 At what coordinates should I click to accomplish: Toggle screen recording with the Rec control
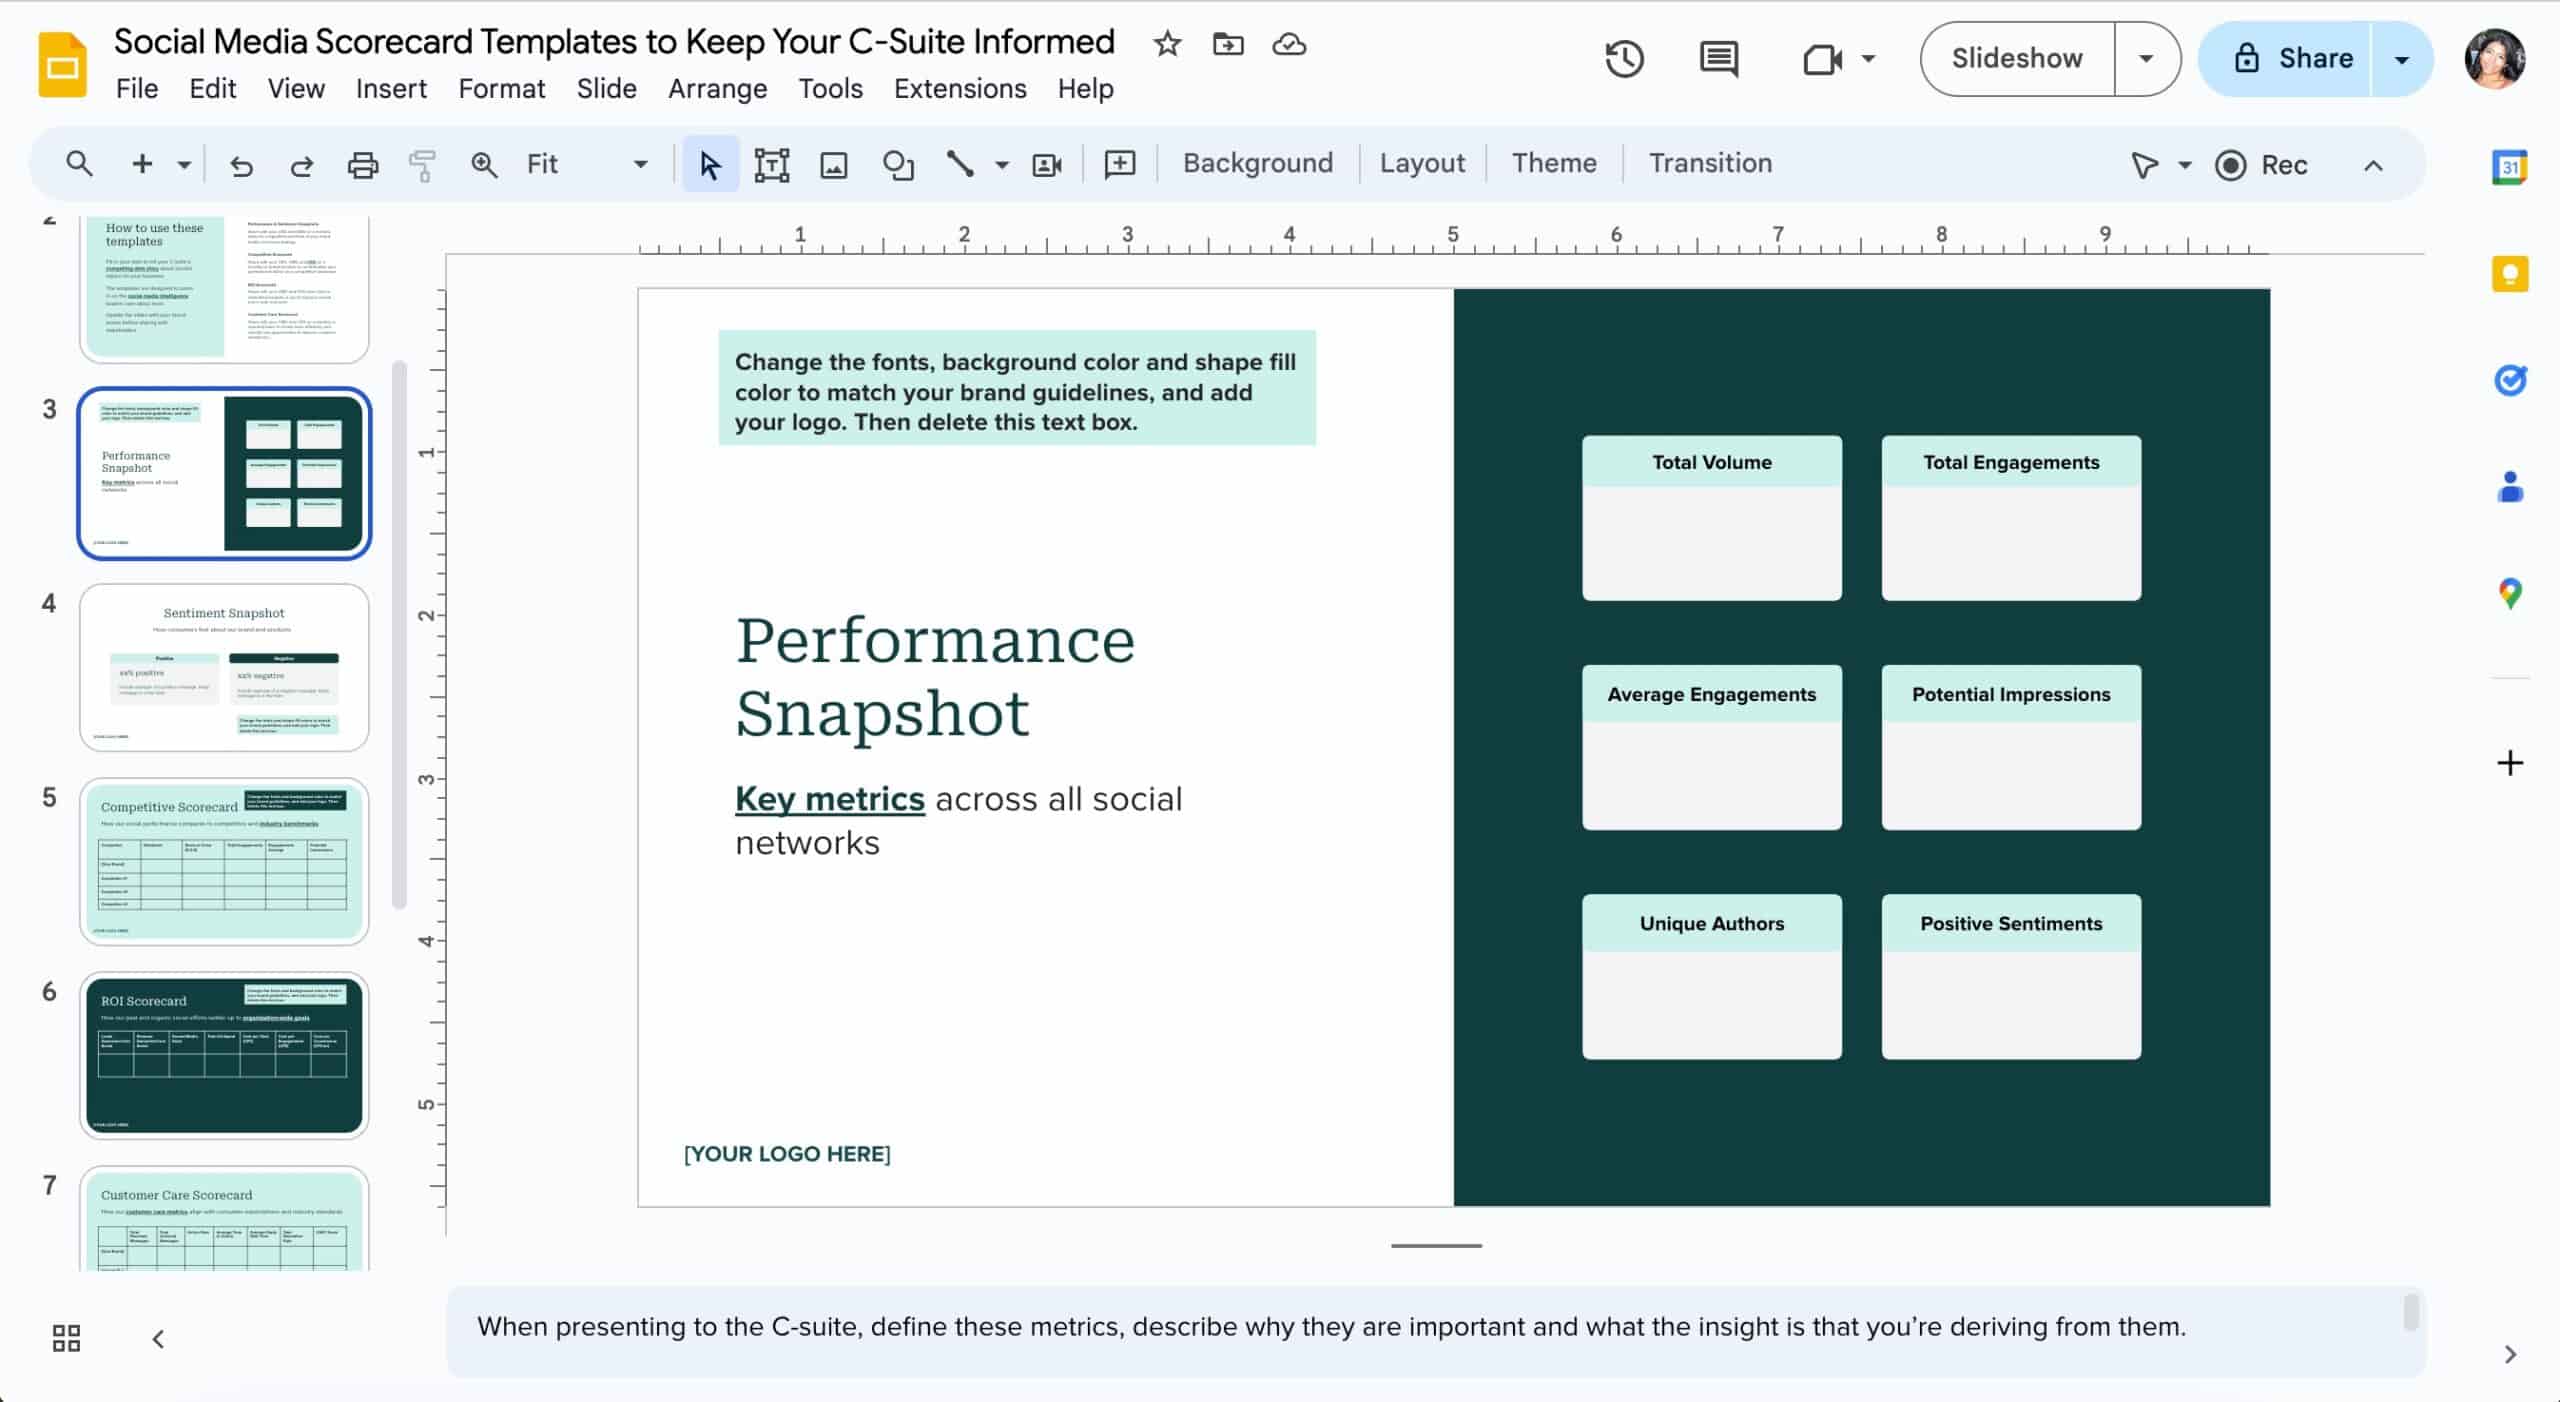tap(2262, 165)
